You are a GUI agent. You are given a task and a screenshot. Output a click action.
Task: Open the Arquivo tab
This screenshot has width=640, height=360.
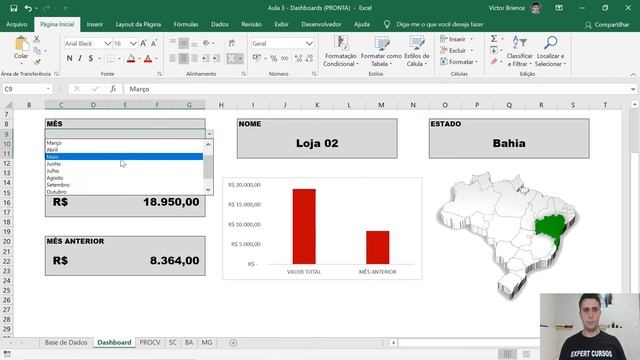(16, 24)
